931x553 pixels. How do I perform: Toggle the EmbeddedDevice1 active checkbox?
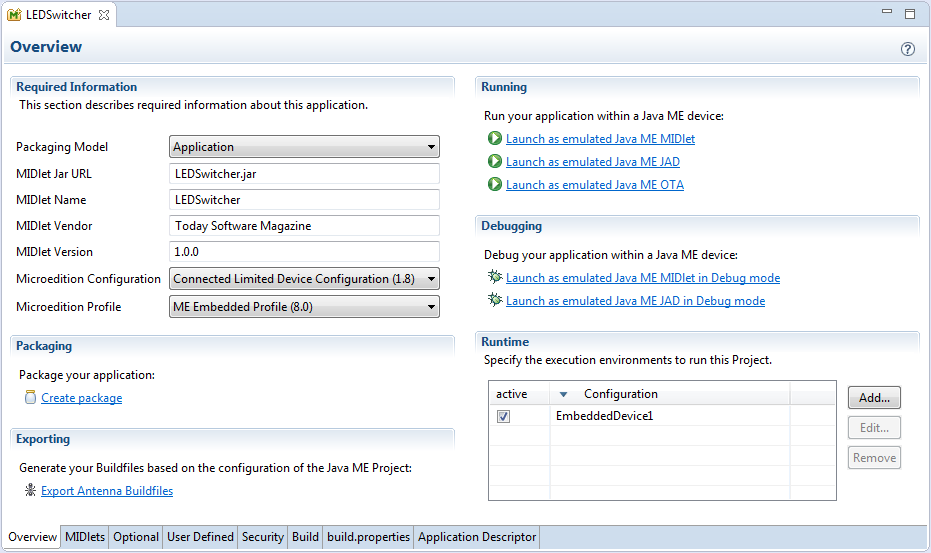504,416
